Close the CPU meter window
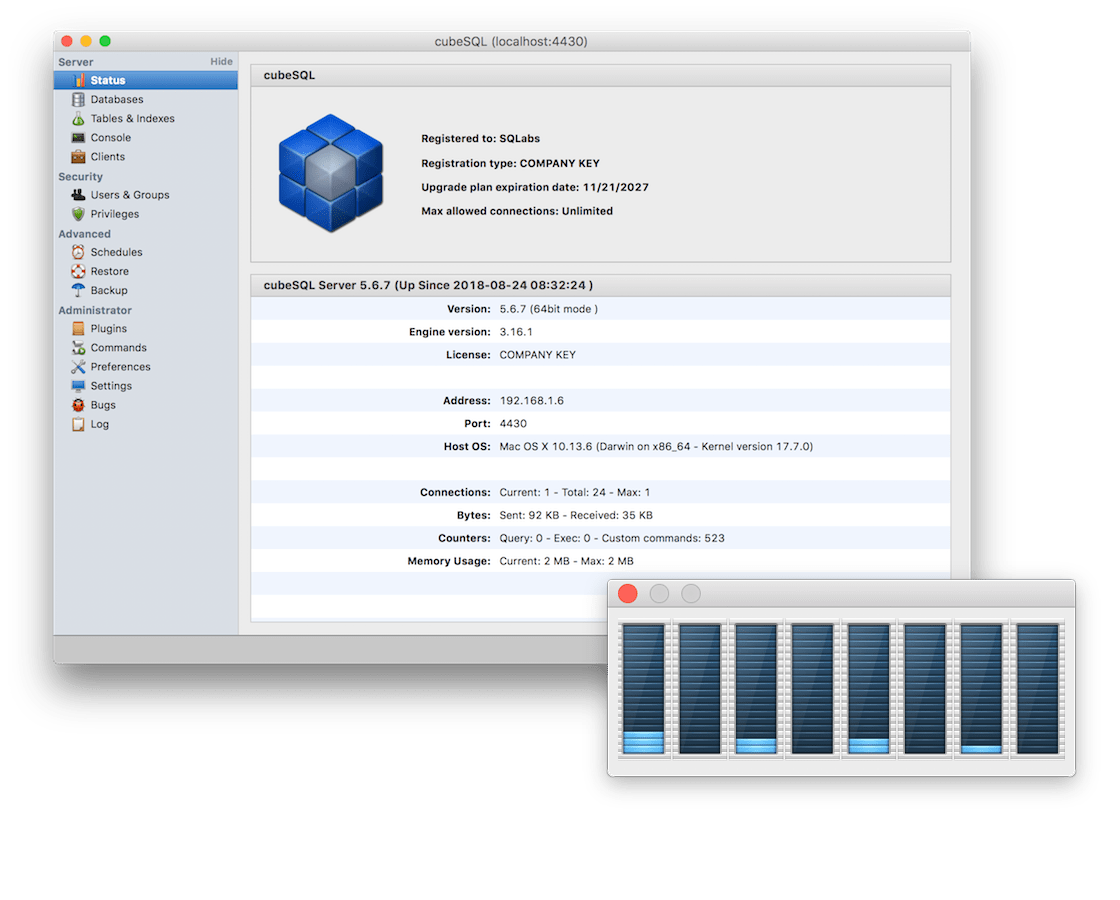This screenshot has height=900, width=1120. 628,594
